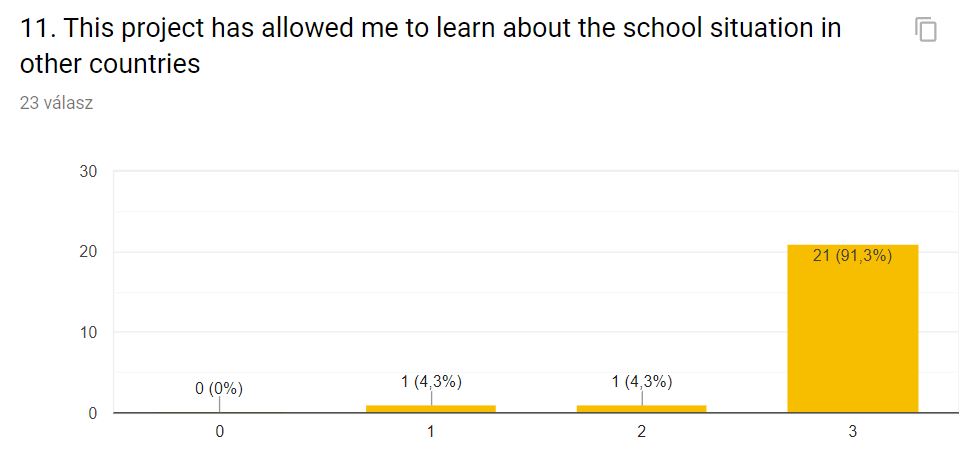Select the tall bar for rating 3
Screen dimensions: 978x461
tap(853, 328)
